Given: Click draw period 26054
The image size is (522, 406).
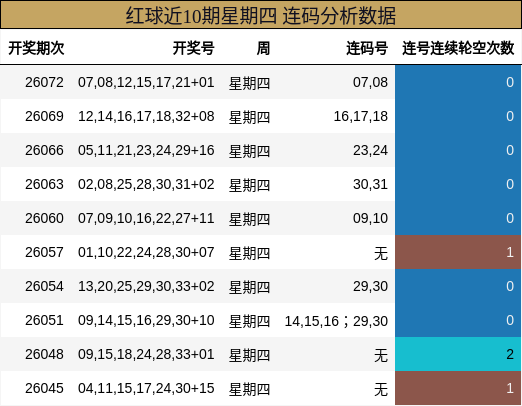Looking at the screenshot, I should pos(44,286).
